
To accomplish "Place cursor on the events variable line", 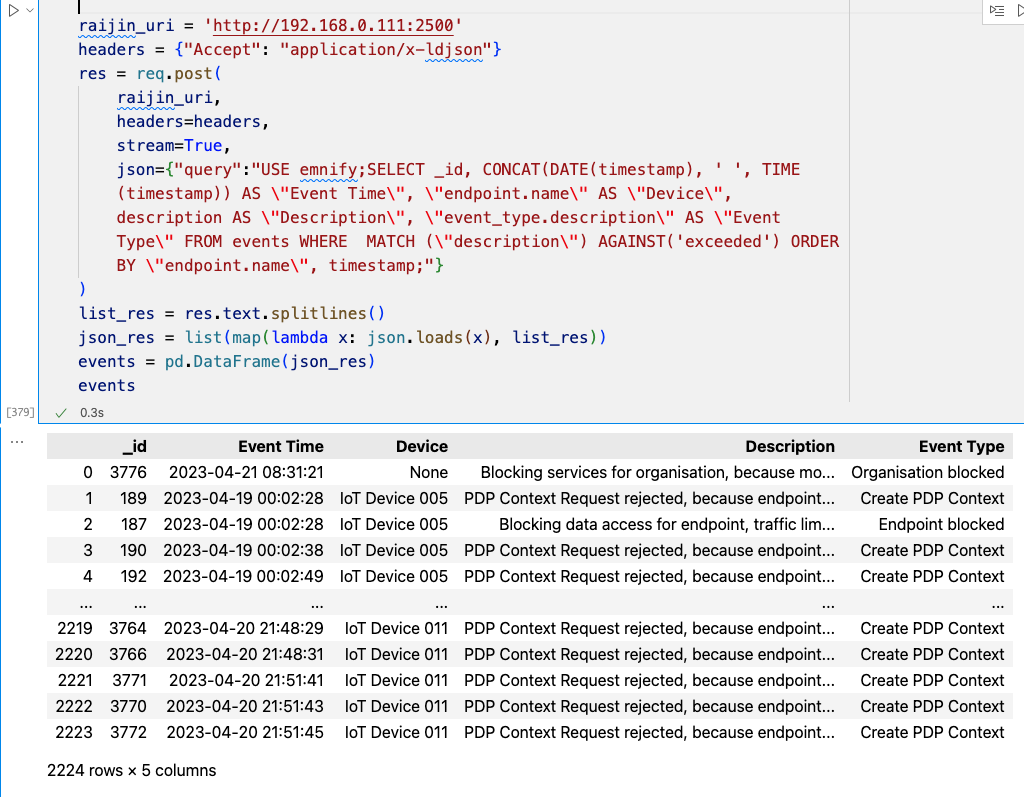I will [x=106, y=385].
